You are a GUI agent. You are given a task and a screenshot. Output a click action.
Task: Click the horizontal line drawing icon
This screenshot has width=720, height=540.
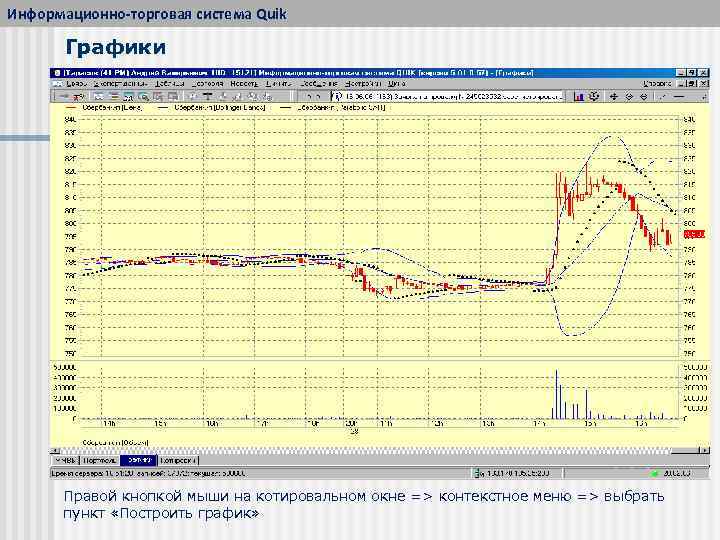click(679, 96)
